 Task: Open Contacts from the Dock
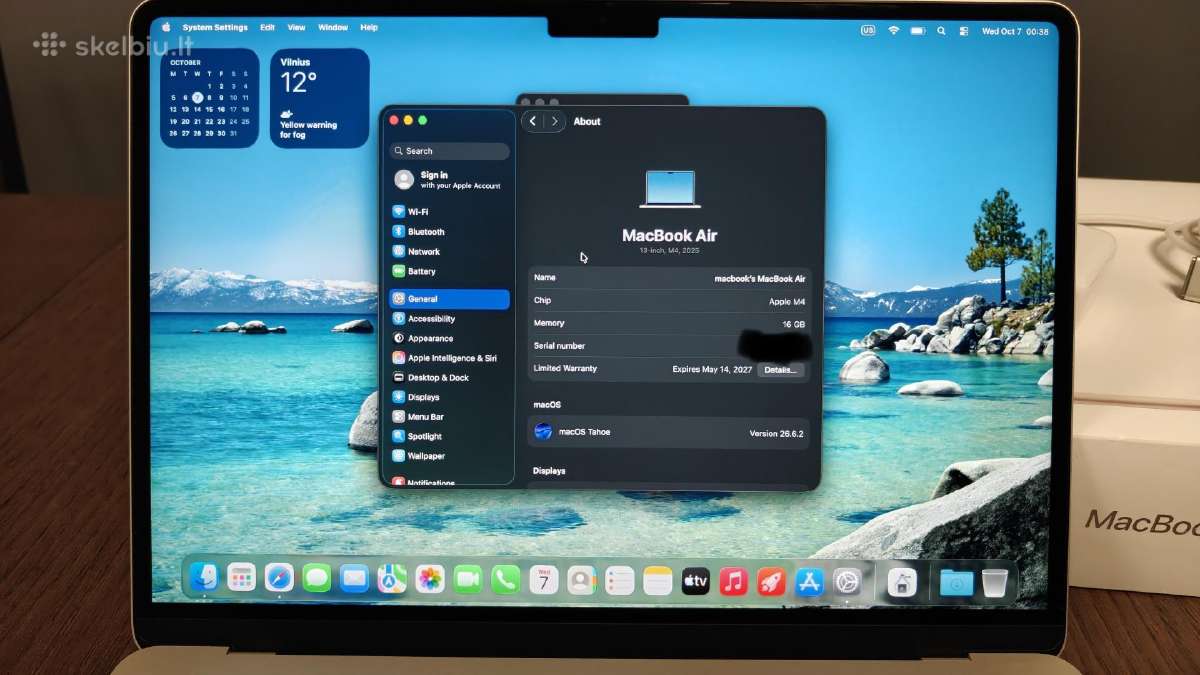(x=581, y=580)
